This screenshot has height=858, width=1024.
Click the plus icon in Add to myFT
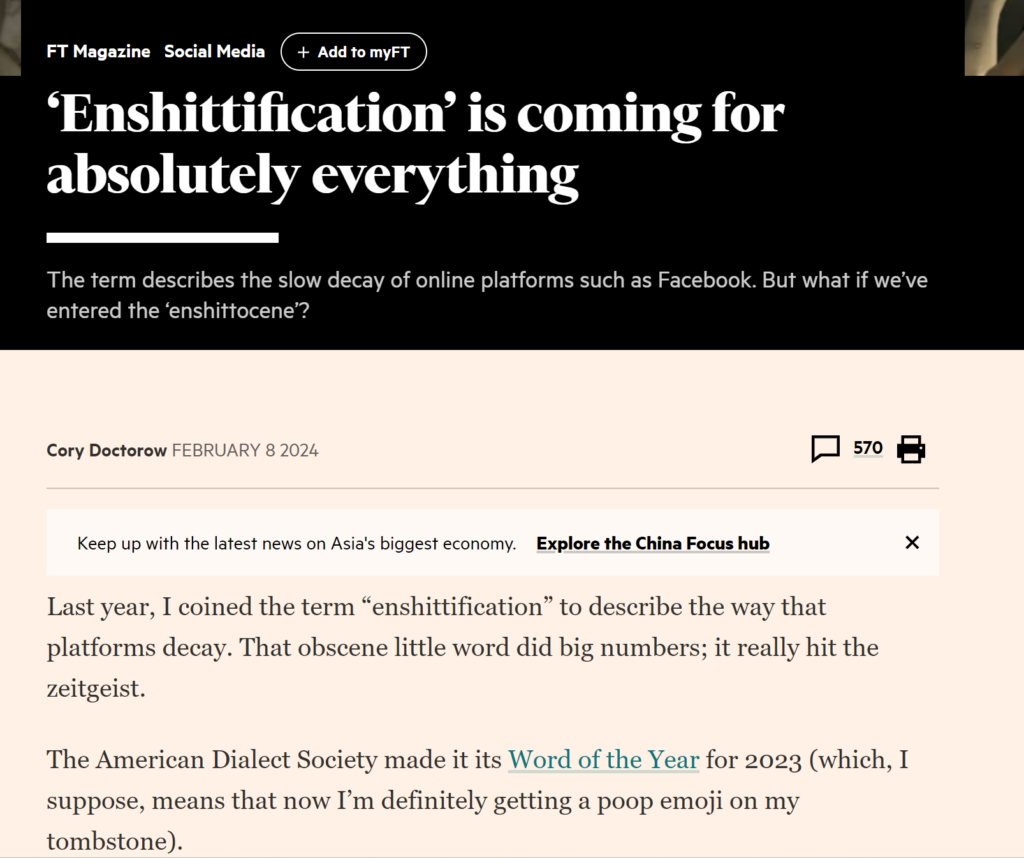point(303,52)
